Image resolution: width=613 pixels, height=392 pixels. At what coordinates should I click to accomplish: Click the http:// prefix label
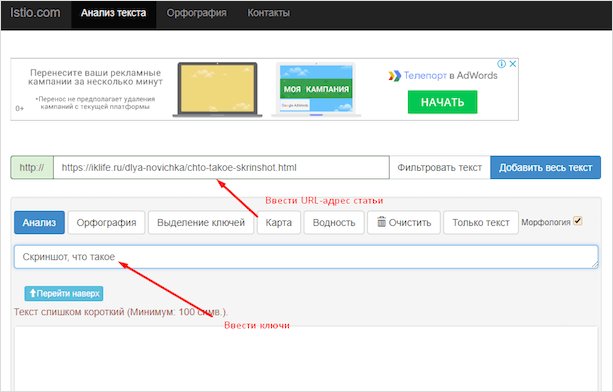[x=32, y=168]
